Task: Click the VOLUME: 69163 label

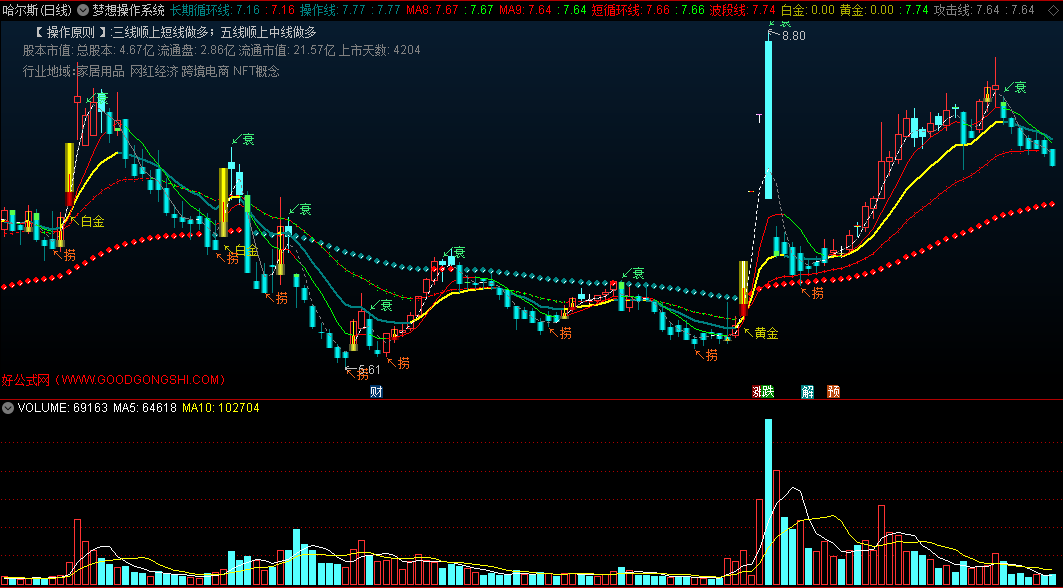Action: tap(62, 408)
